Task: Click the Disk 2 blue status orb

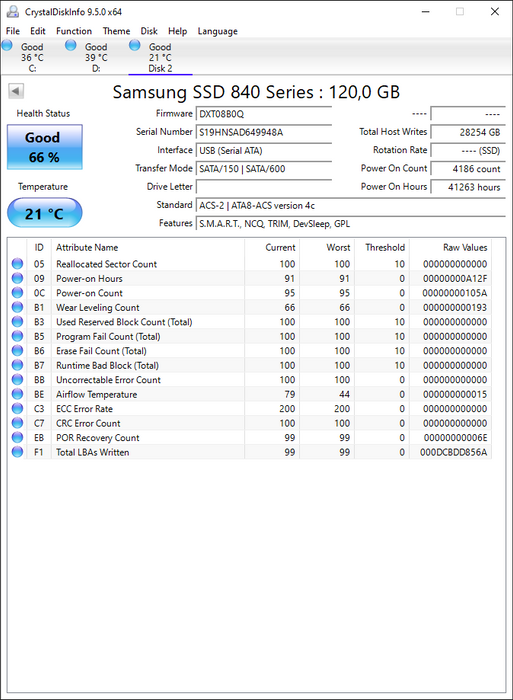Action: click(x=134, y=45)
